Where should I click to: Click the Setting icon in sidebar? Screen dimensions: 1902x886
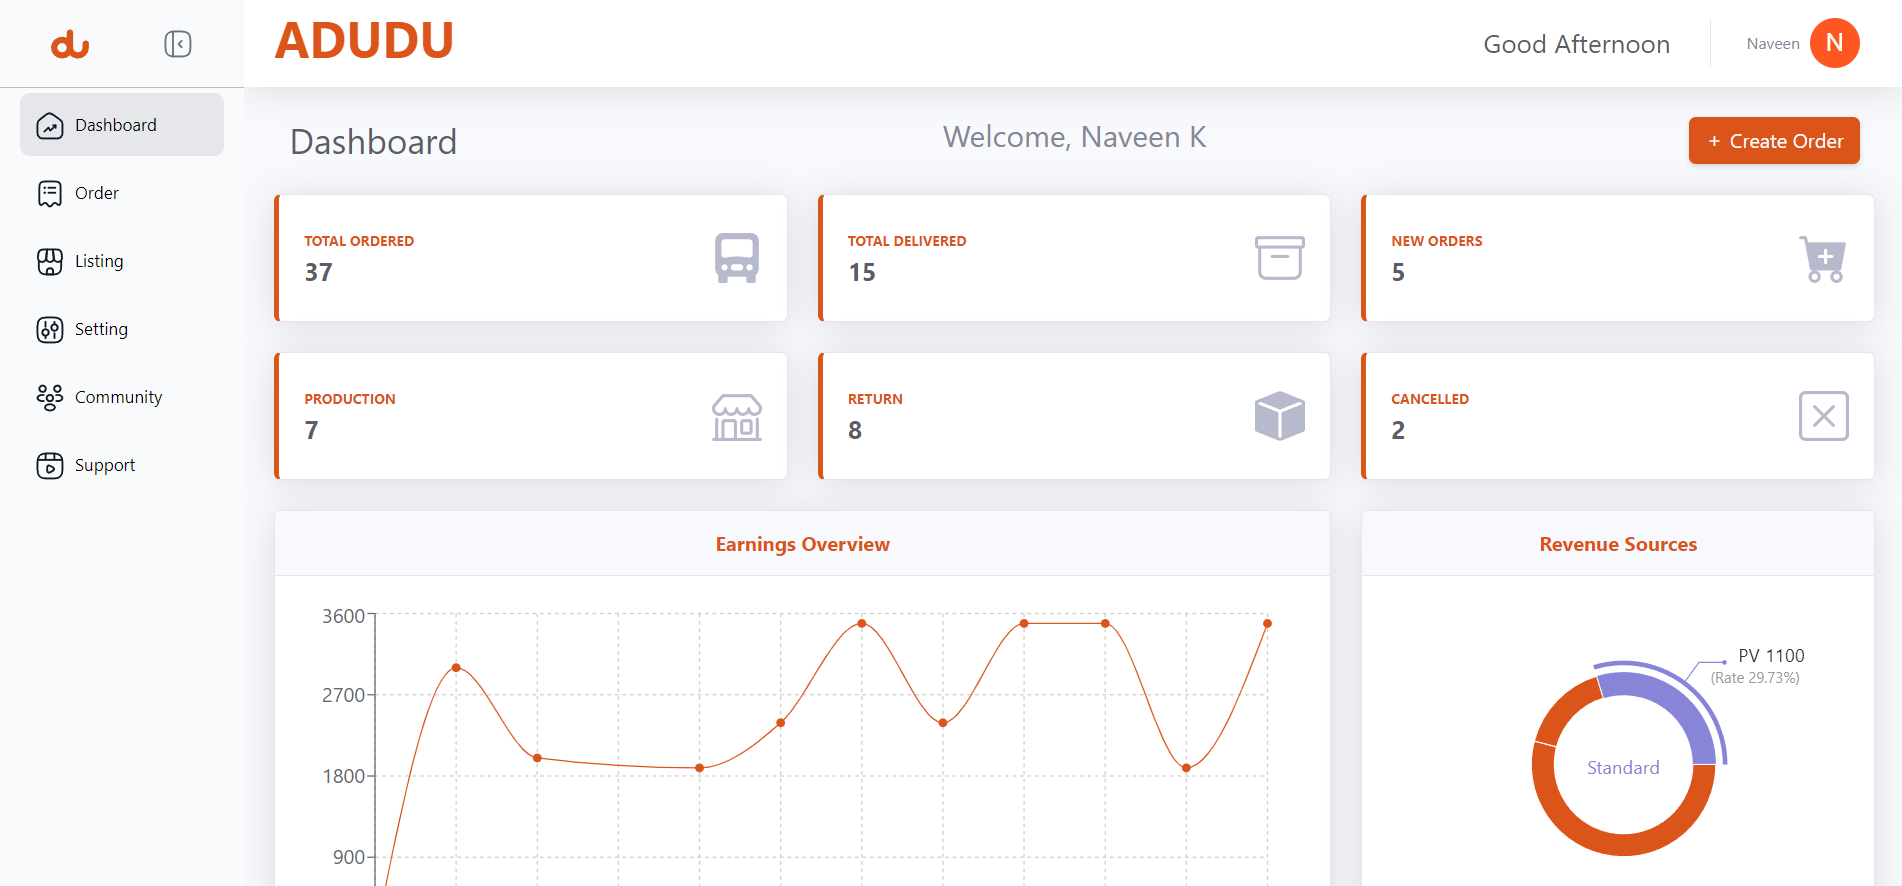tap(50, 329)
